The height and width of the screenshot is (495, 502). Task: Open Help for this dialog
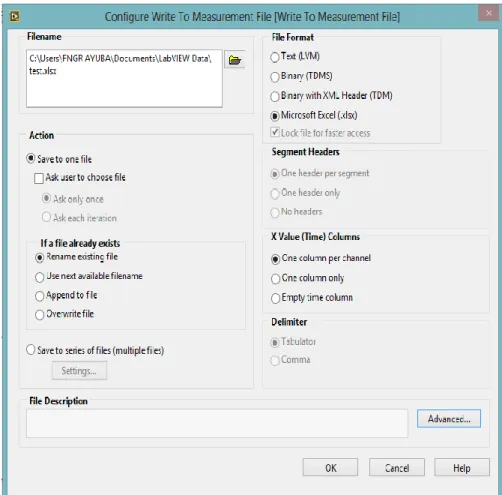462,468
